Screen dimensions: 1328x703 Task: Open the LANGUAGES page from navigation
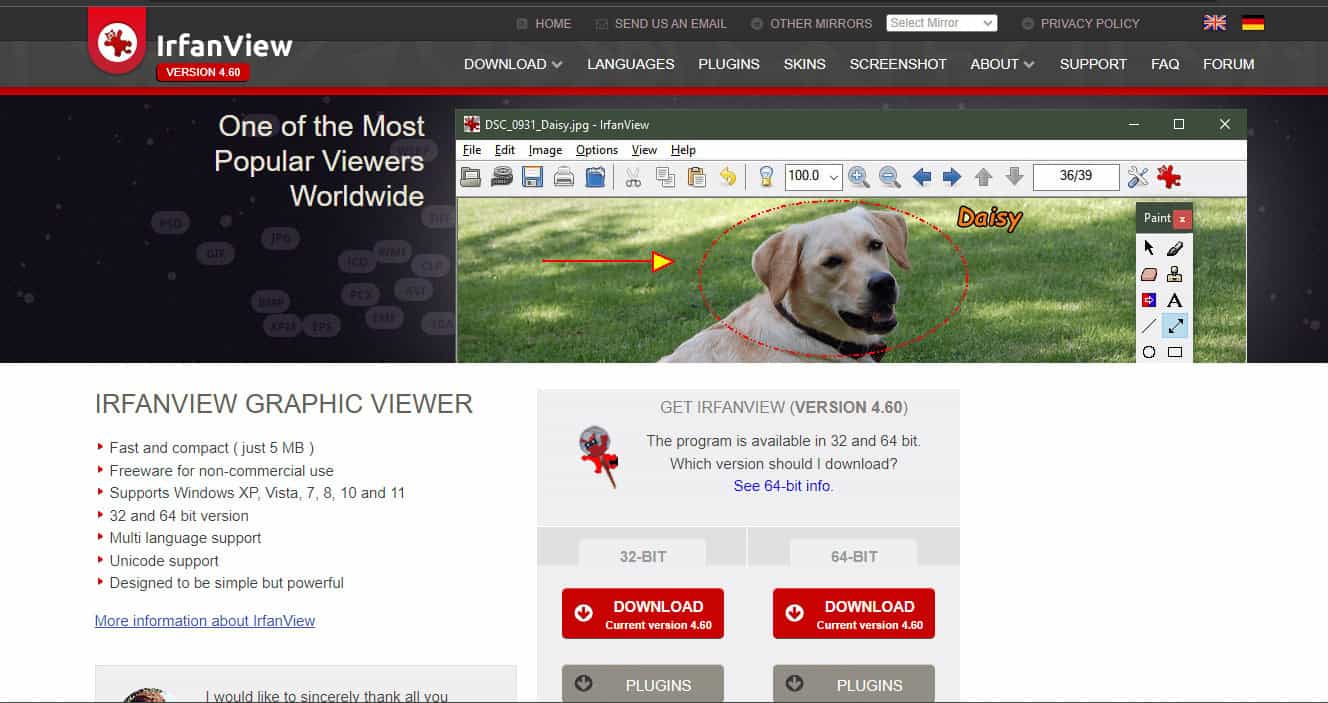click(631, 64)
